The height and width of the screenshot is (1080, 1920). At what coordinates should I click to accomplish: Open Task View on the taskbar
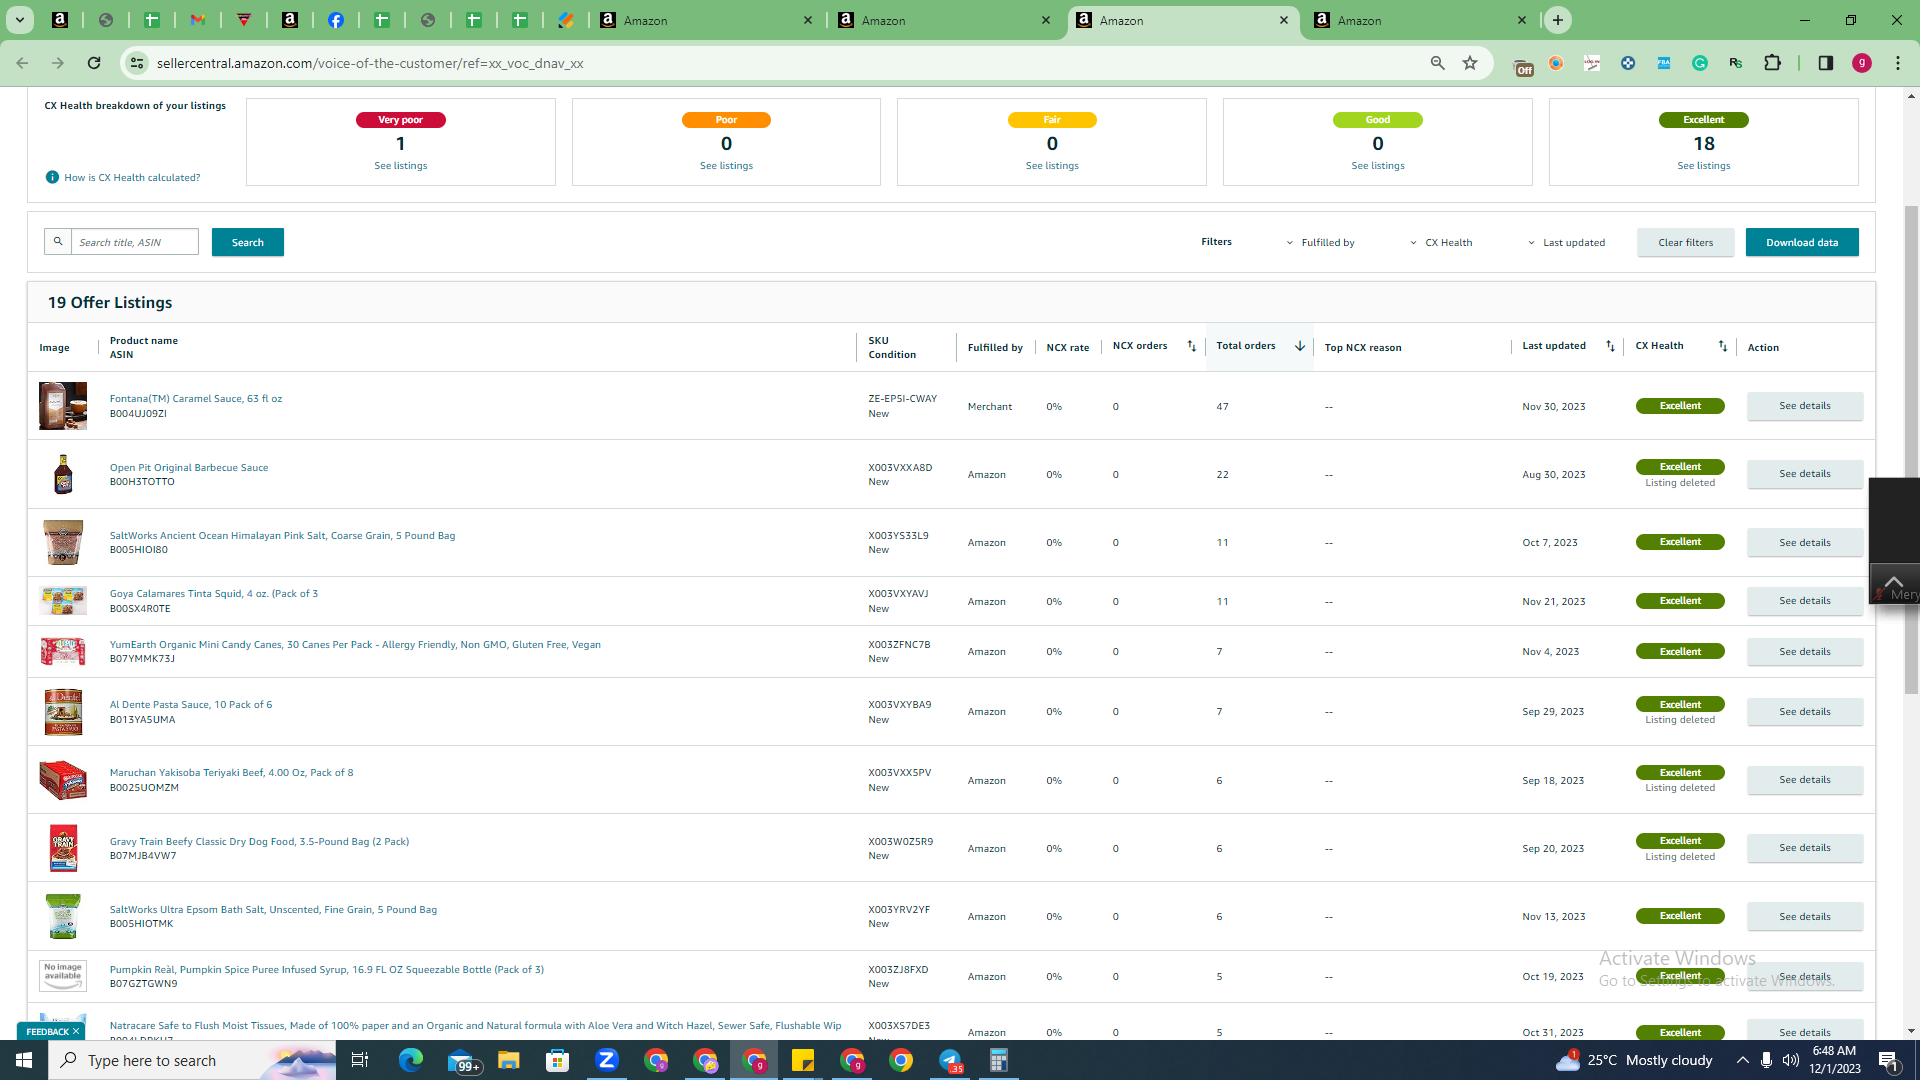pos(360,1060)
